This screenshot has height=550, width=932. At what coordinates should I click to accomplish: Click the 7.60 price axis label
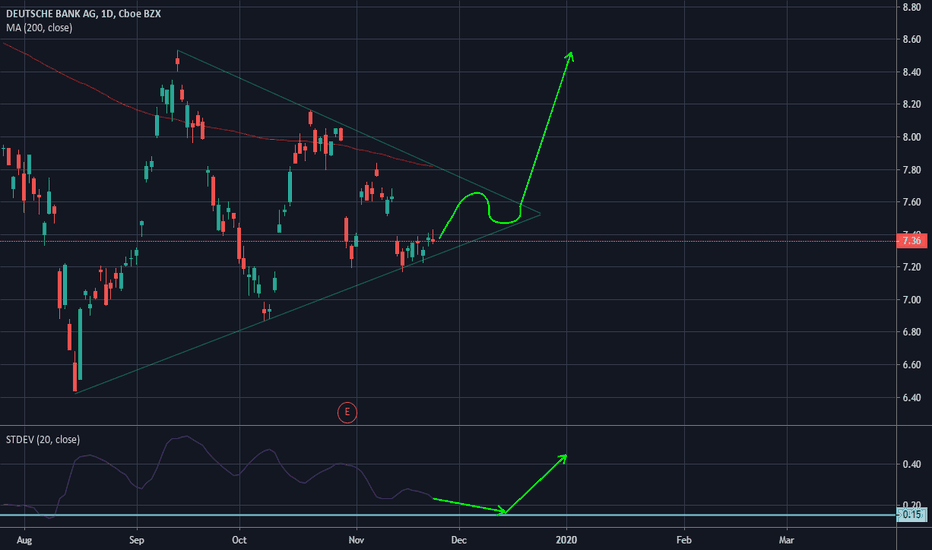pyautogui.click(x=911, y=202)
